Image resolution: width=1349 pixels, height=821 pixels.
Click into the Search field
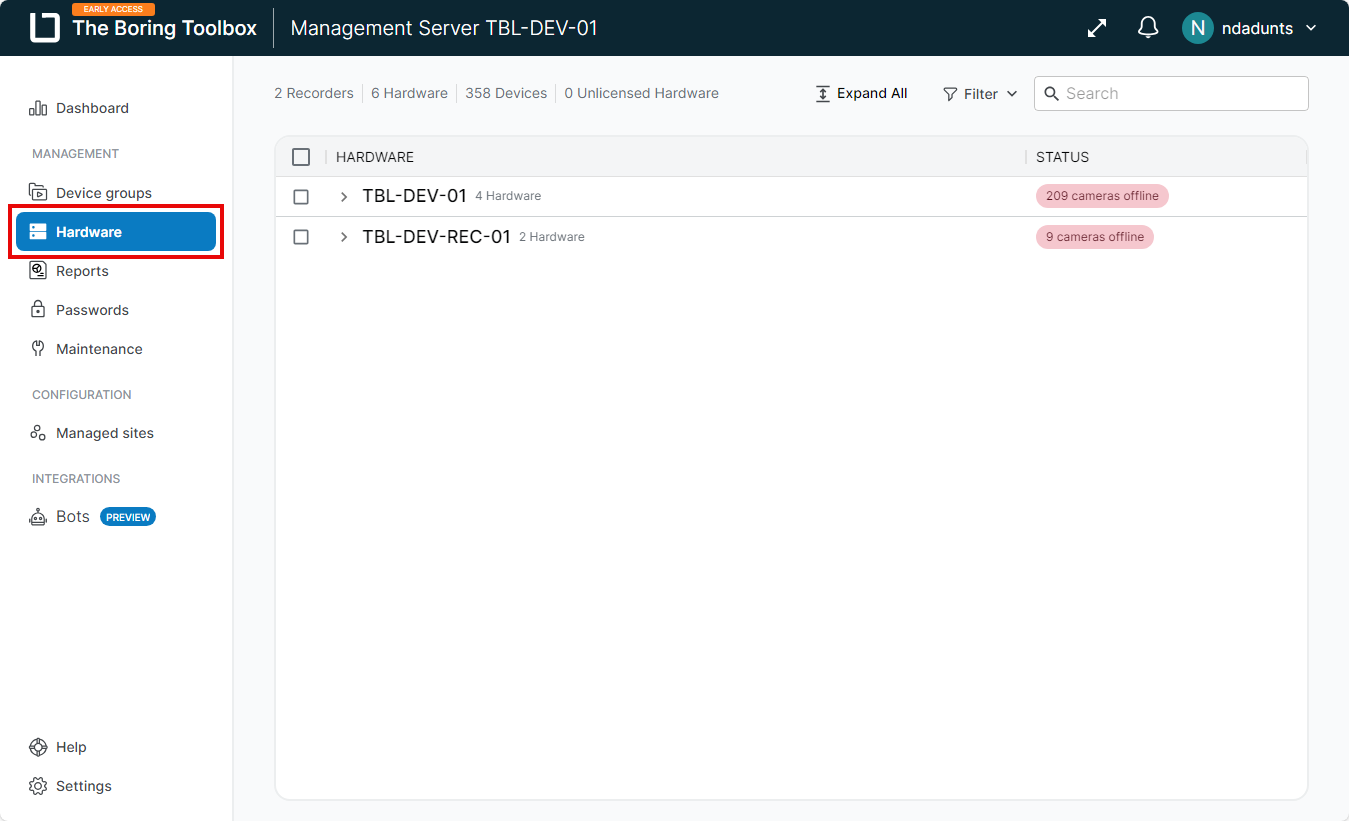[1180, 94]
